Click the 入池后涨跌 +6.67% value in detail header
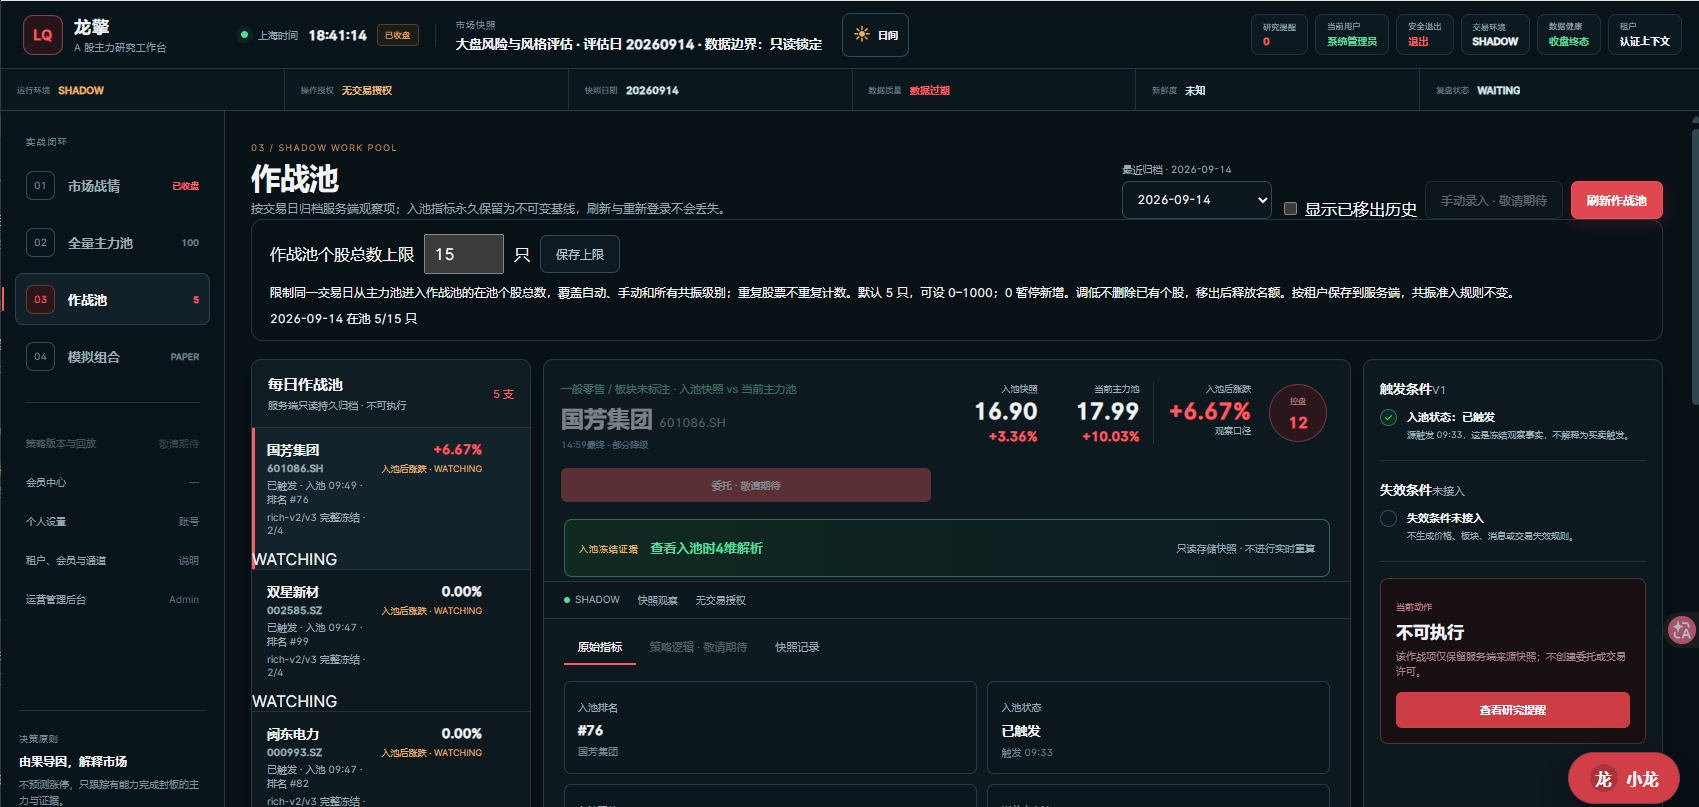 point(1210,411)
